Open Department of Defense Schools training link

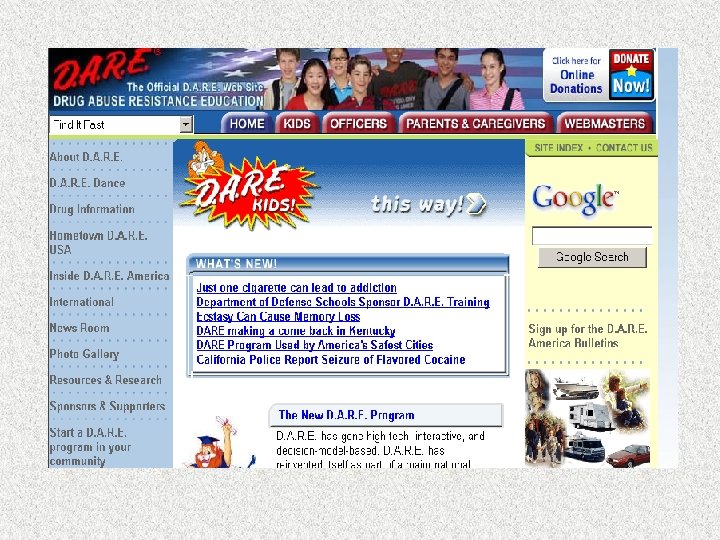[x=343, y=302]
